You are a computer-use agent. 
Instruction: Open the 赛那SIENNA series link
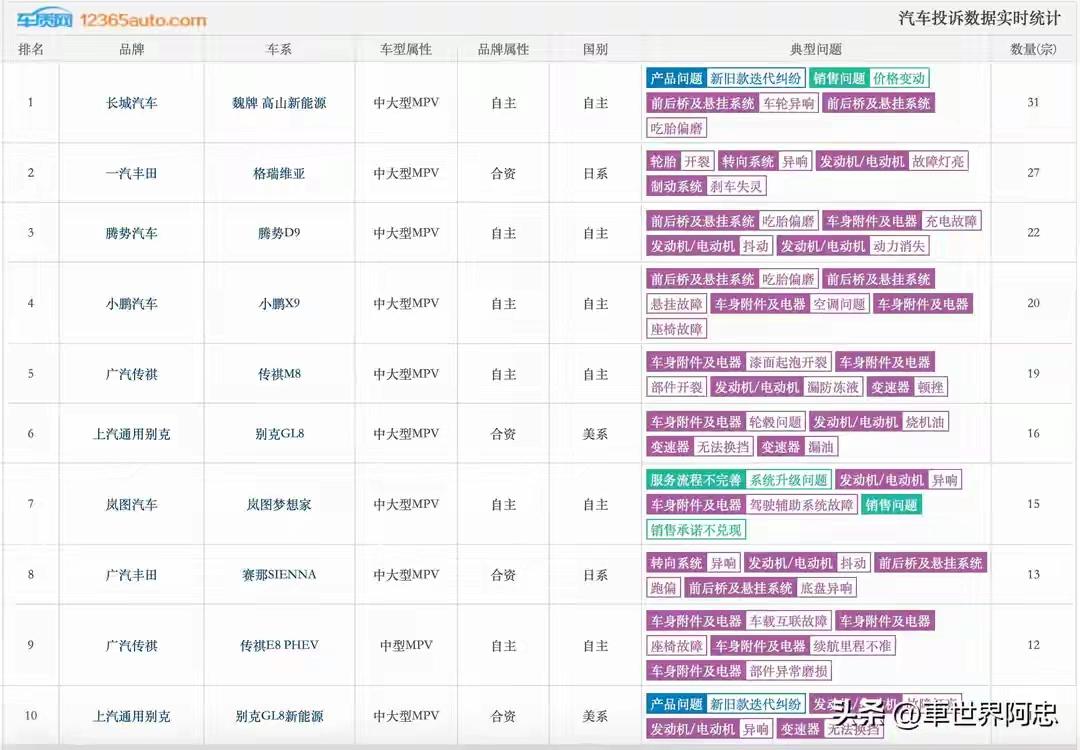point(279,574)
